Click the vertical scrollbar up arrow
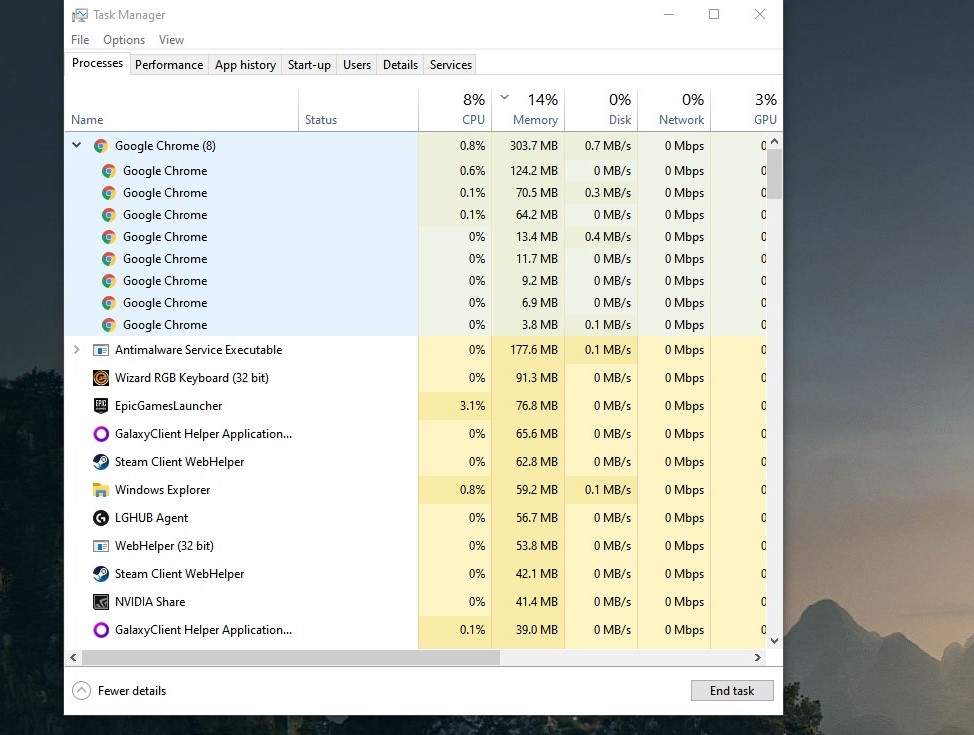 (x=774, y=142)
